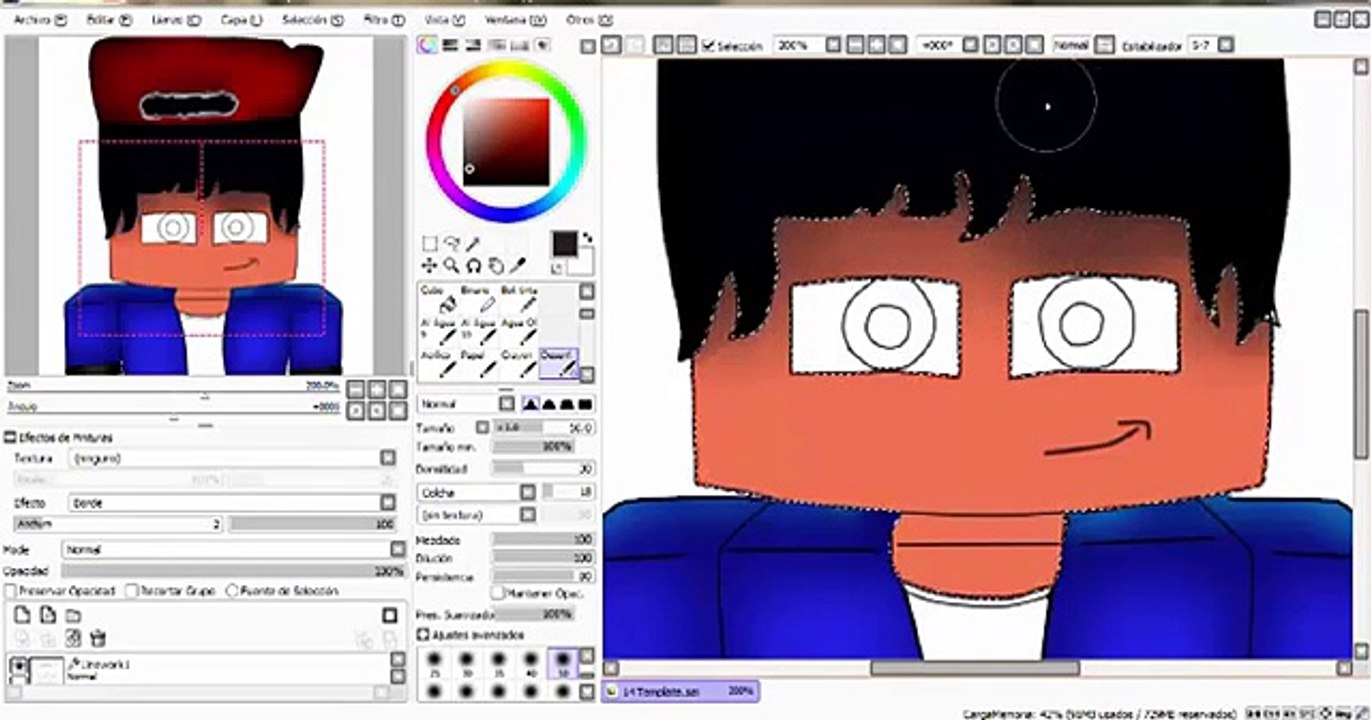Open the brush texture (sin textura) dropdown

click(477, 515)
